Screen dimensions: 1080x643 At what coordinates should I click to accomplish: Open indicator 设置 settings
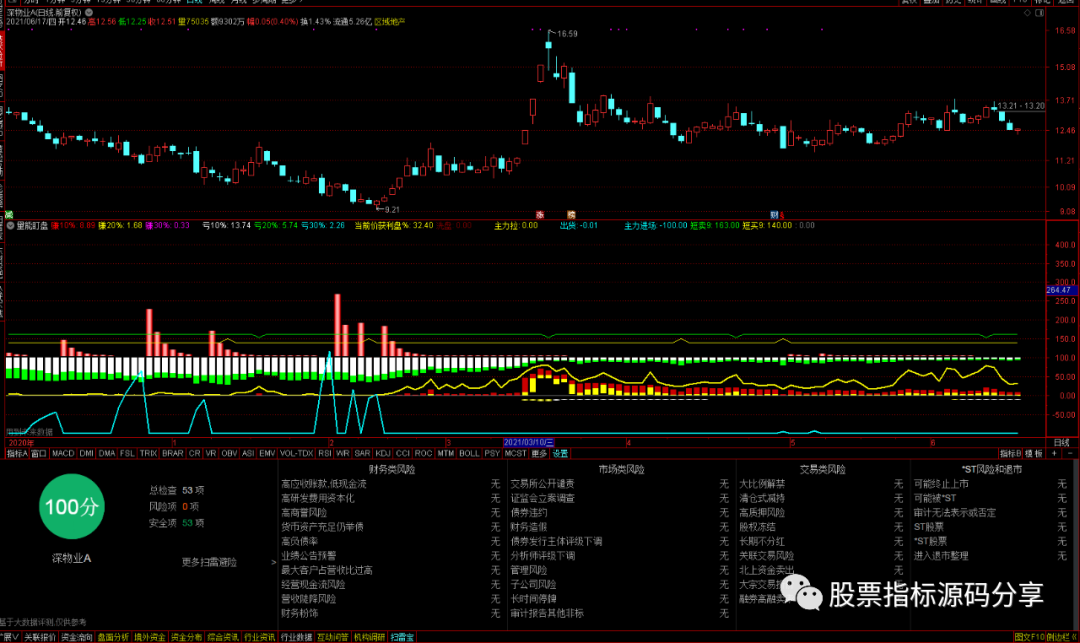point(560,454)
